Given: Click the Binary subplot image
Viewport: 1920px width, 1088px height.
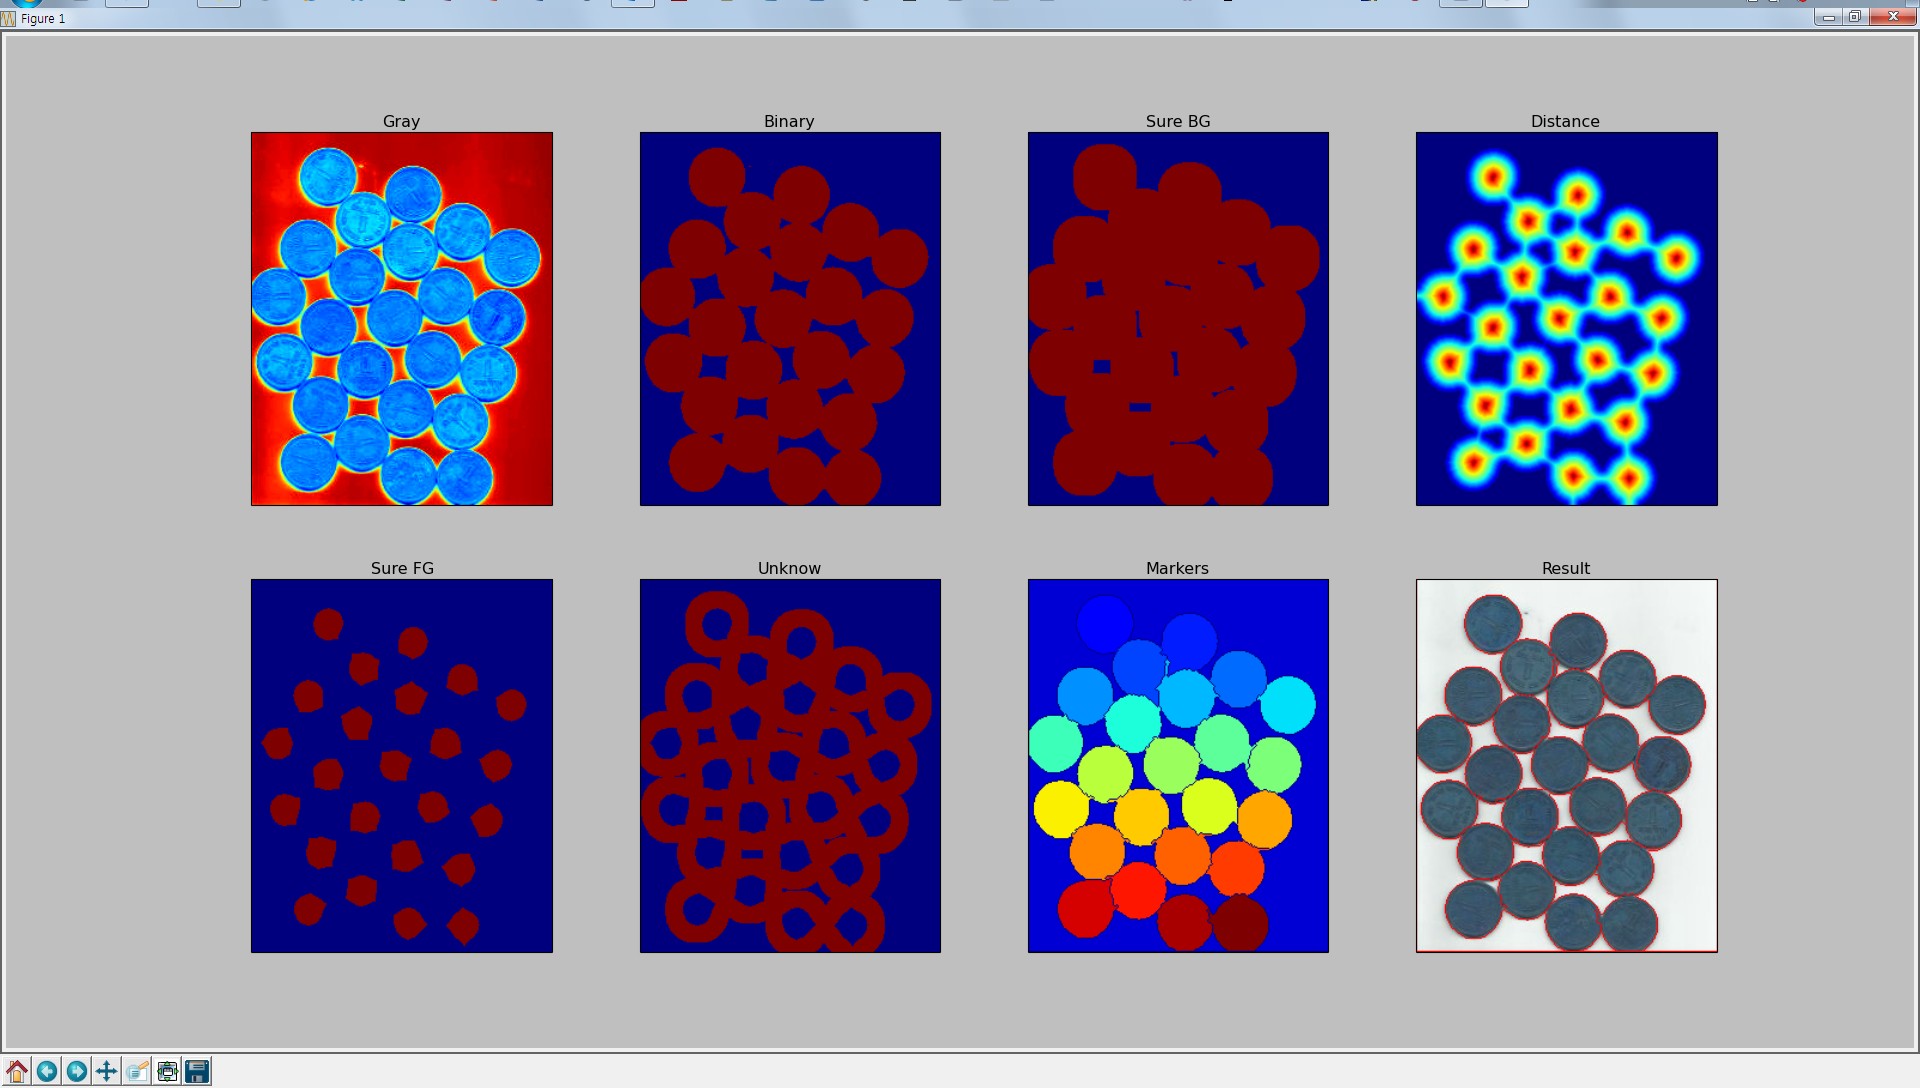Looking at the screenshot, I should click(x=790, y=319).
